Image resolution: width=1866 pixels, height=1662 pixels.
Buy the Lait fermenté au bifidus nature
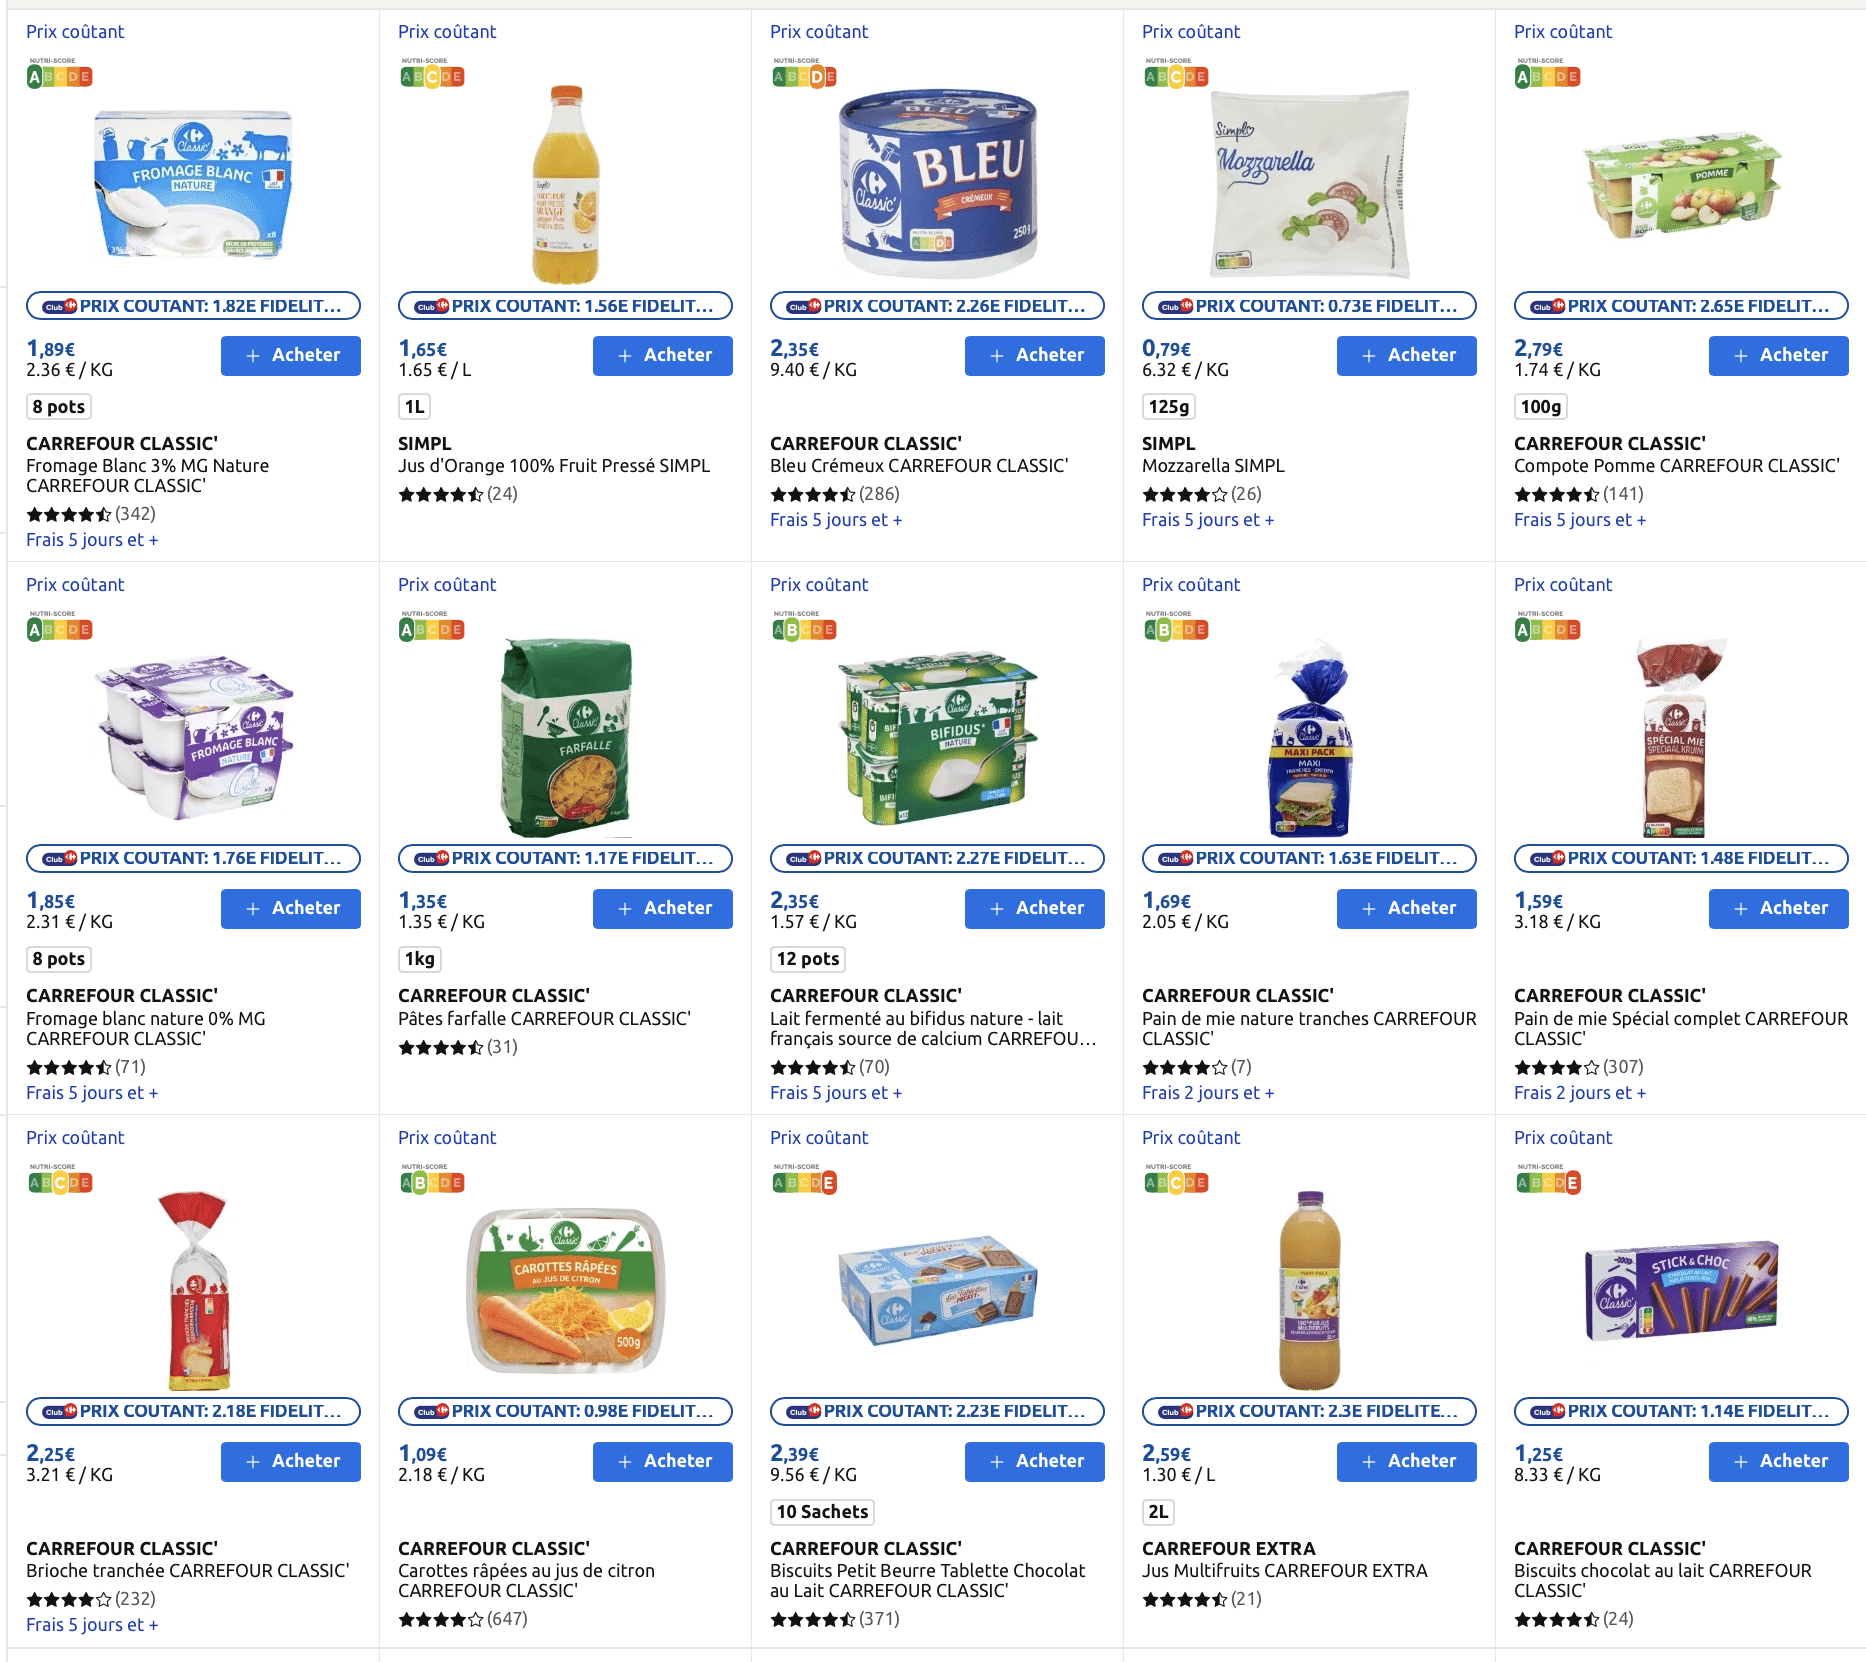1034,908
